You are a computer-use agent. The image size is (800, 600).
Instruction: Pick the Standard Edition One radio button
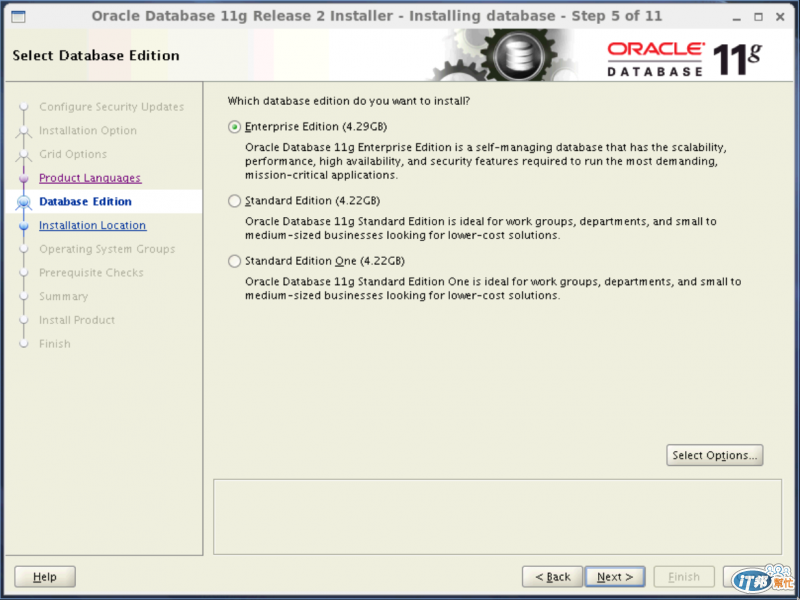click(x=234, y=261)
